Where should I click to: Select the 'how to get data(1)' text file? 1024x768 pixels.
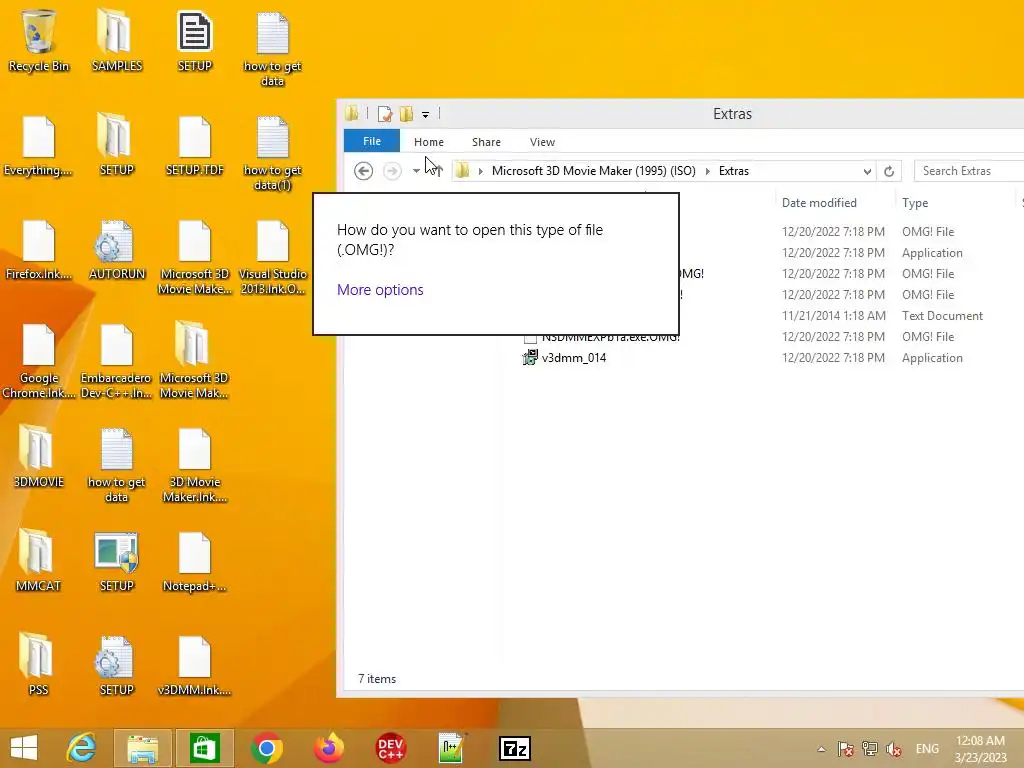point(272,153)
